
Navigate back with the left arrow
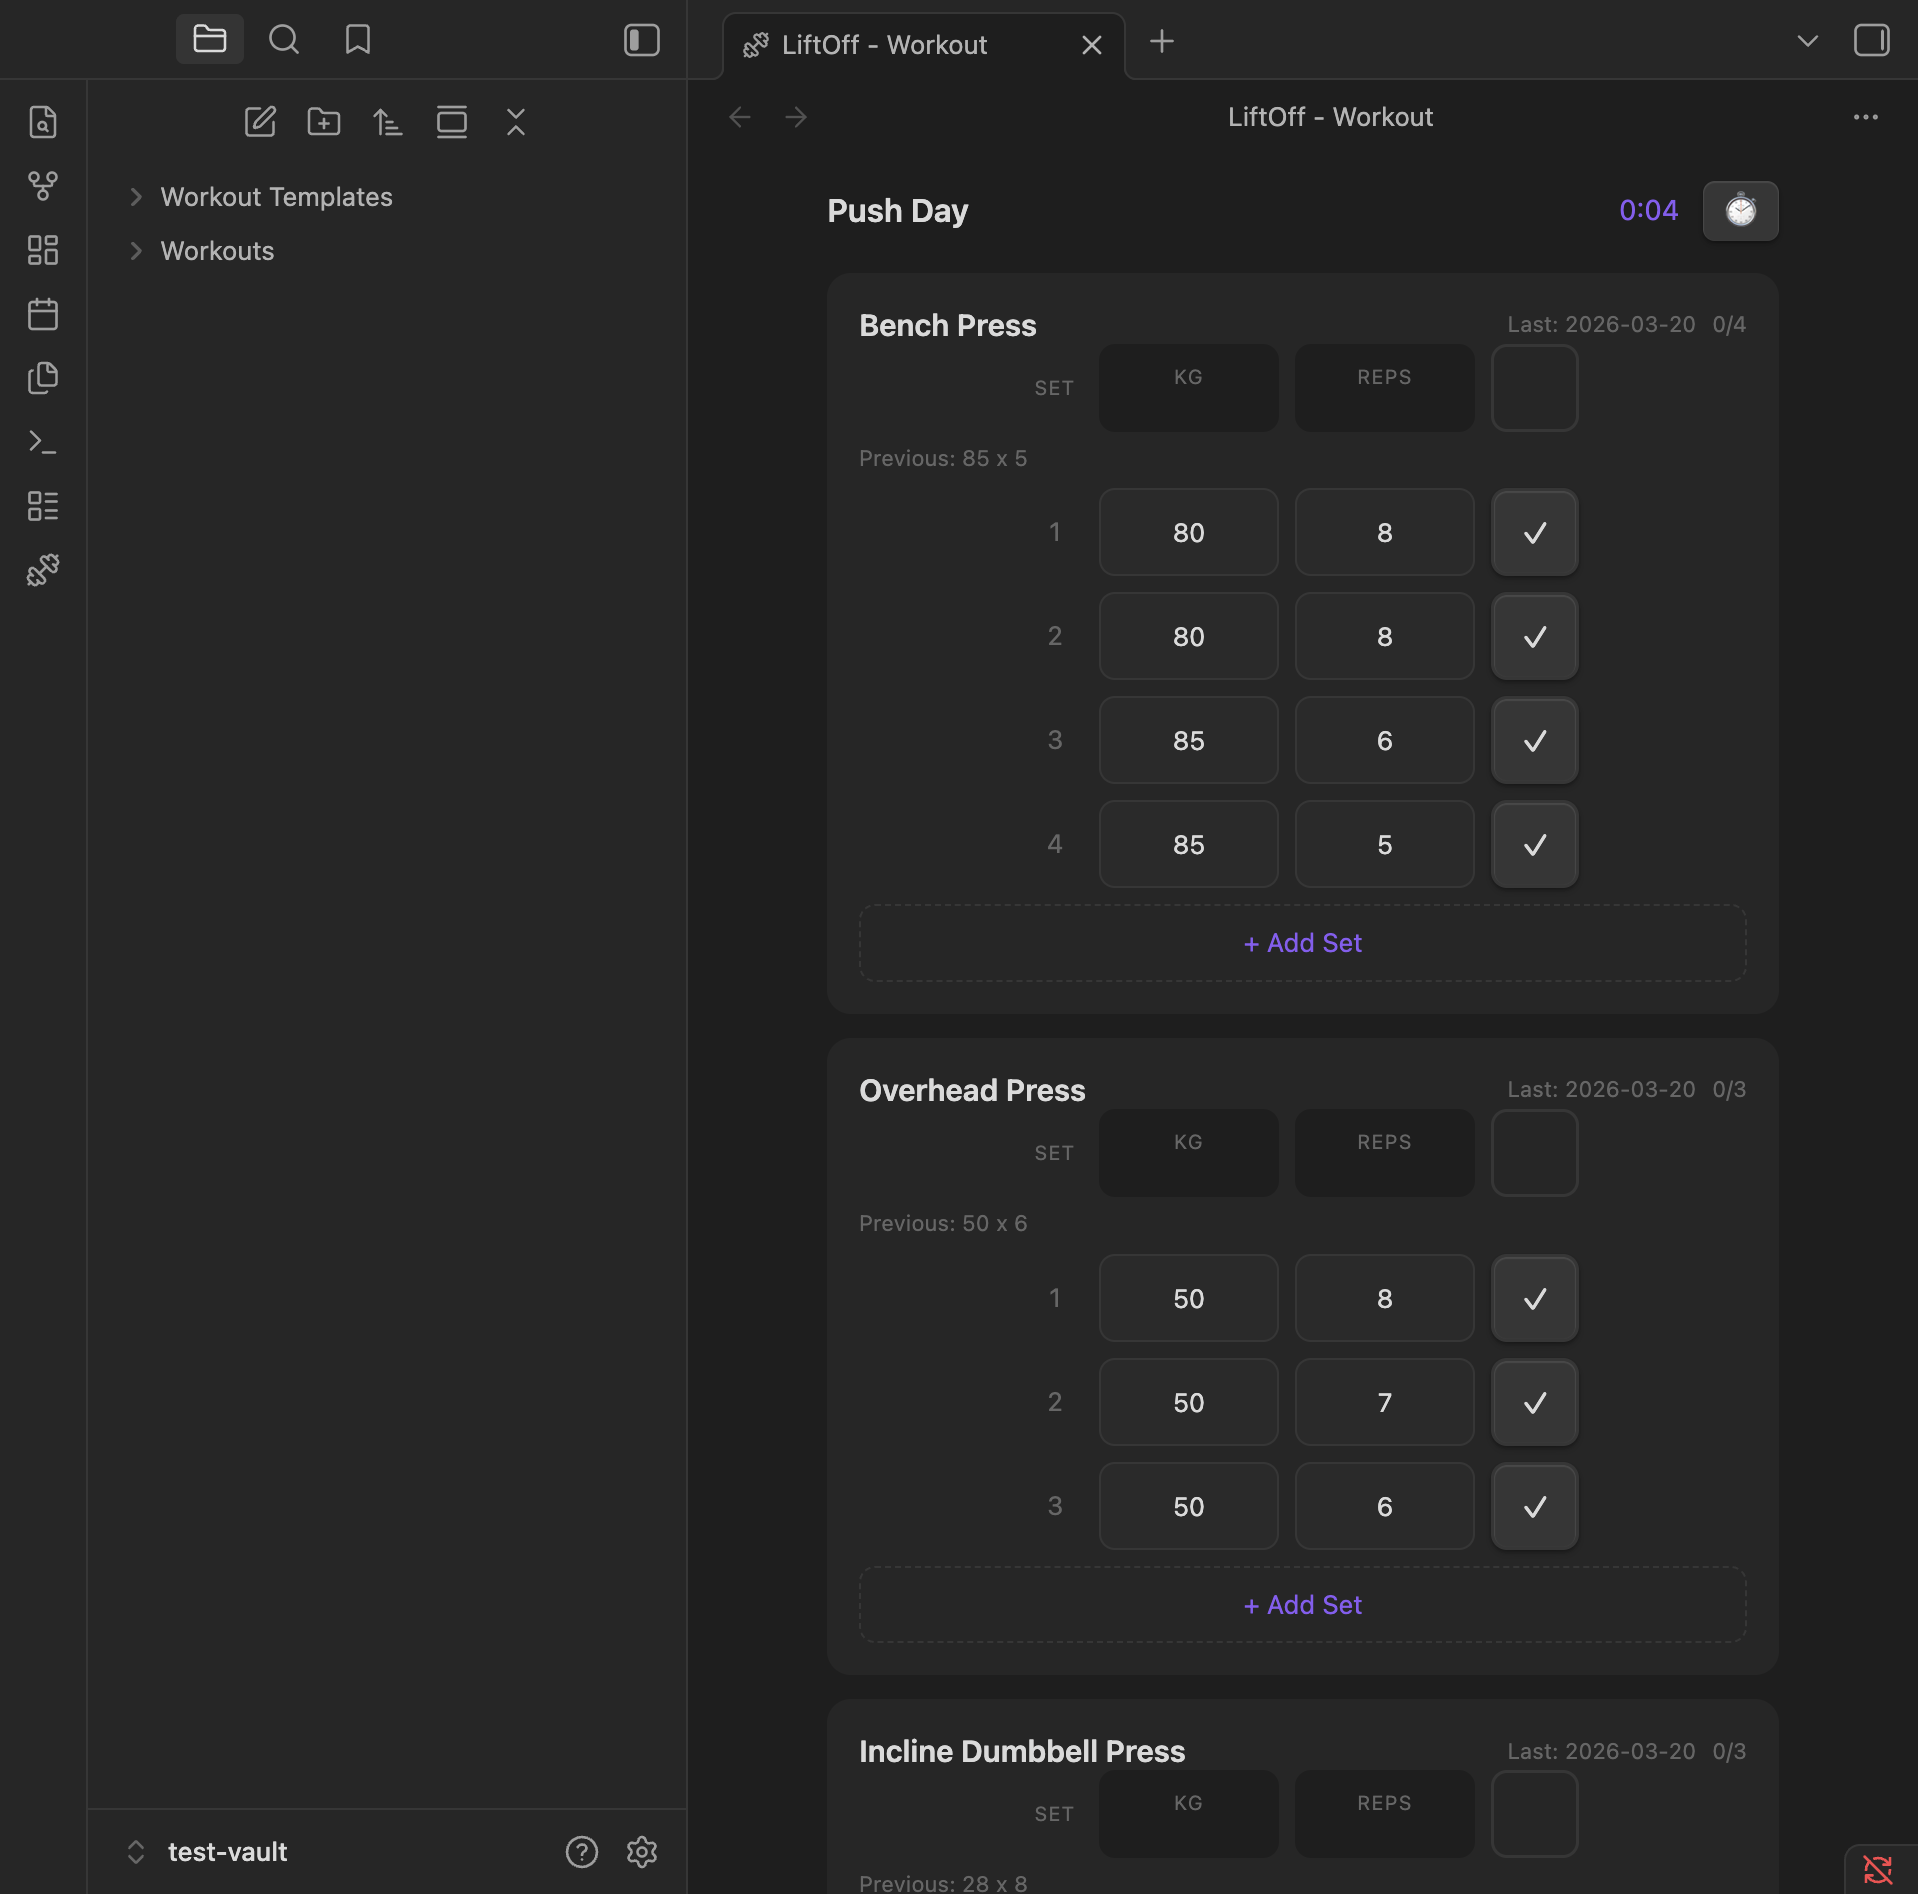[740, 117]
